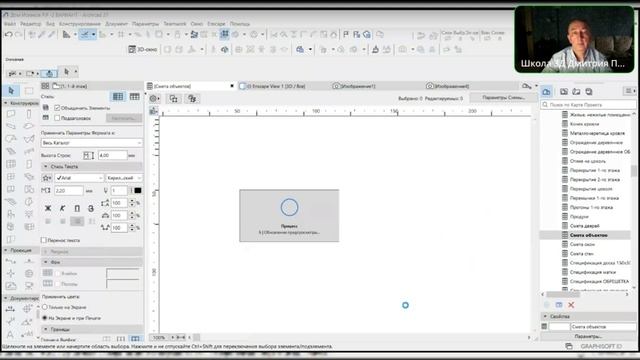Toggle Подзаголовок checkbox
The image size is (640, 360).
57,118
